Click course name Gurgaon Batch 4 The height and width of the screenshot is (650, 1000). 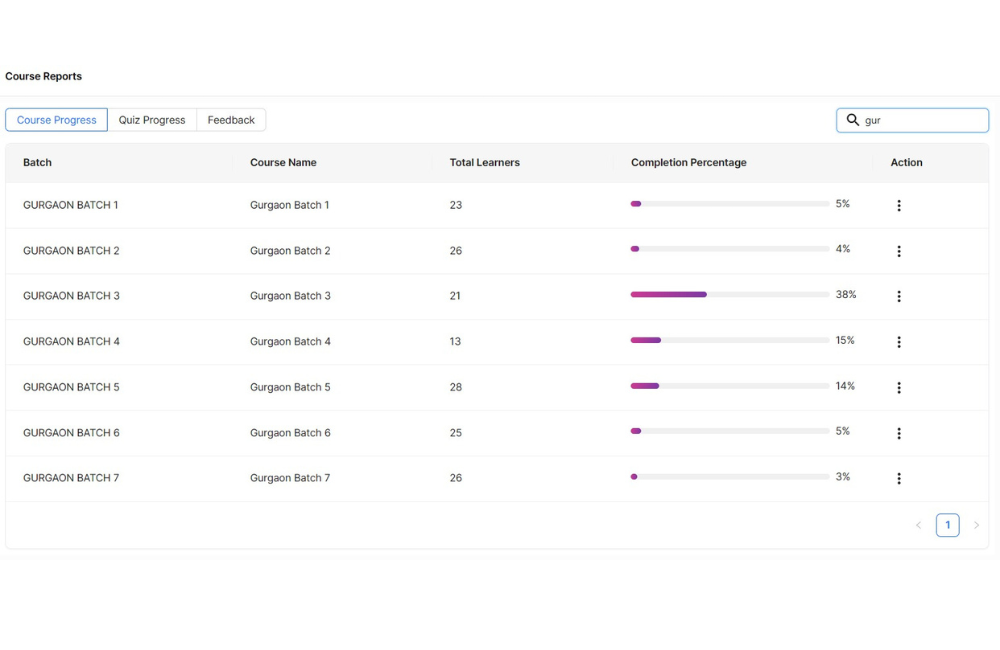tap(290, 342)
